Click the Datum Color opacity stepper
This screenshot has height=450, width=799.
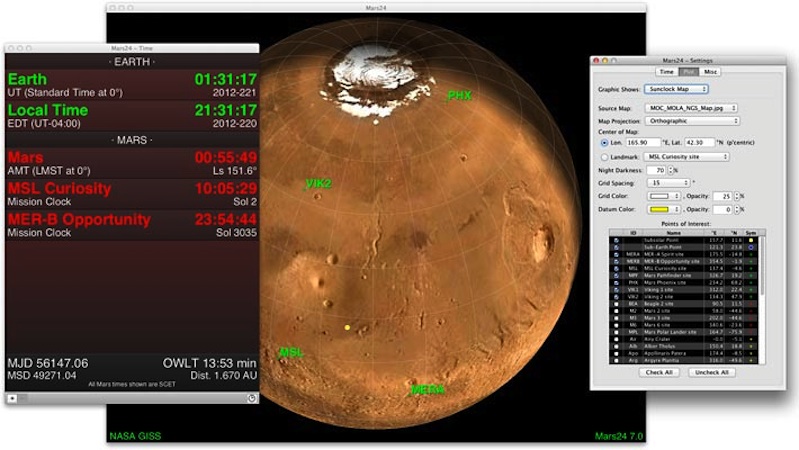736,209
